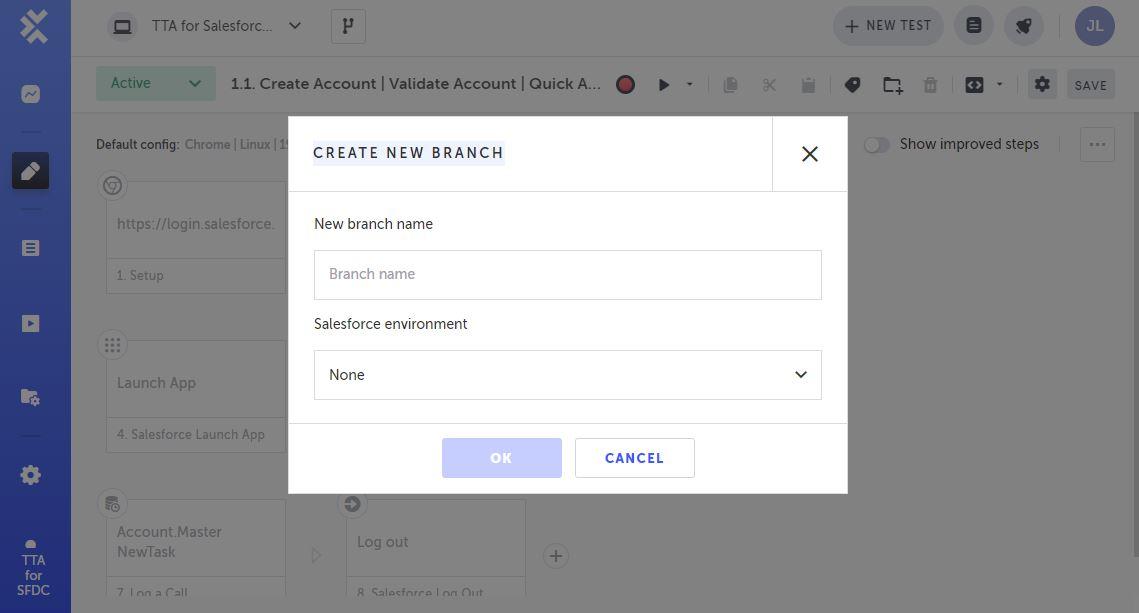Open the tag icon in the toolbar
The width and height of the screenshot is (1139, 613).
click(x=852, y=84)
